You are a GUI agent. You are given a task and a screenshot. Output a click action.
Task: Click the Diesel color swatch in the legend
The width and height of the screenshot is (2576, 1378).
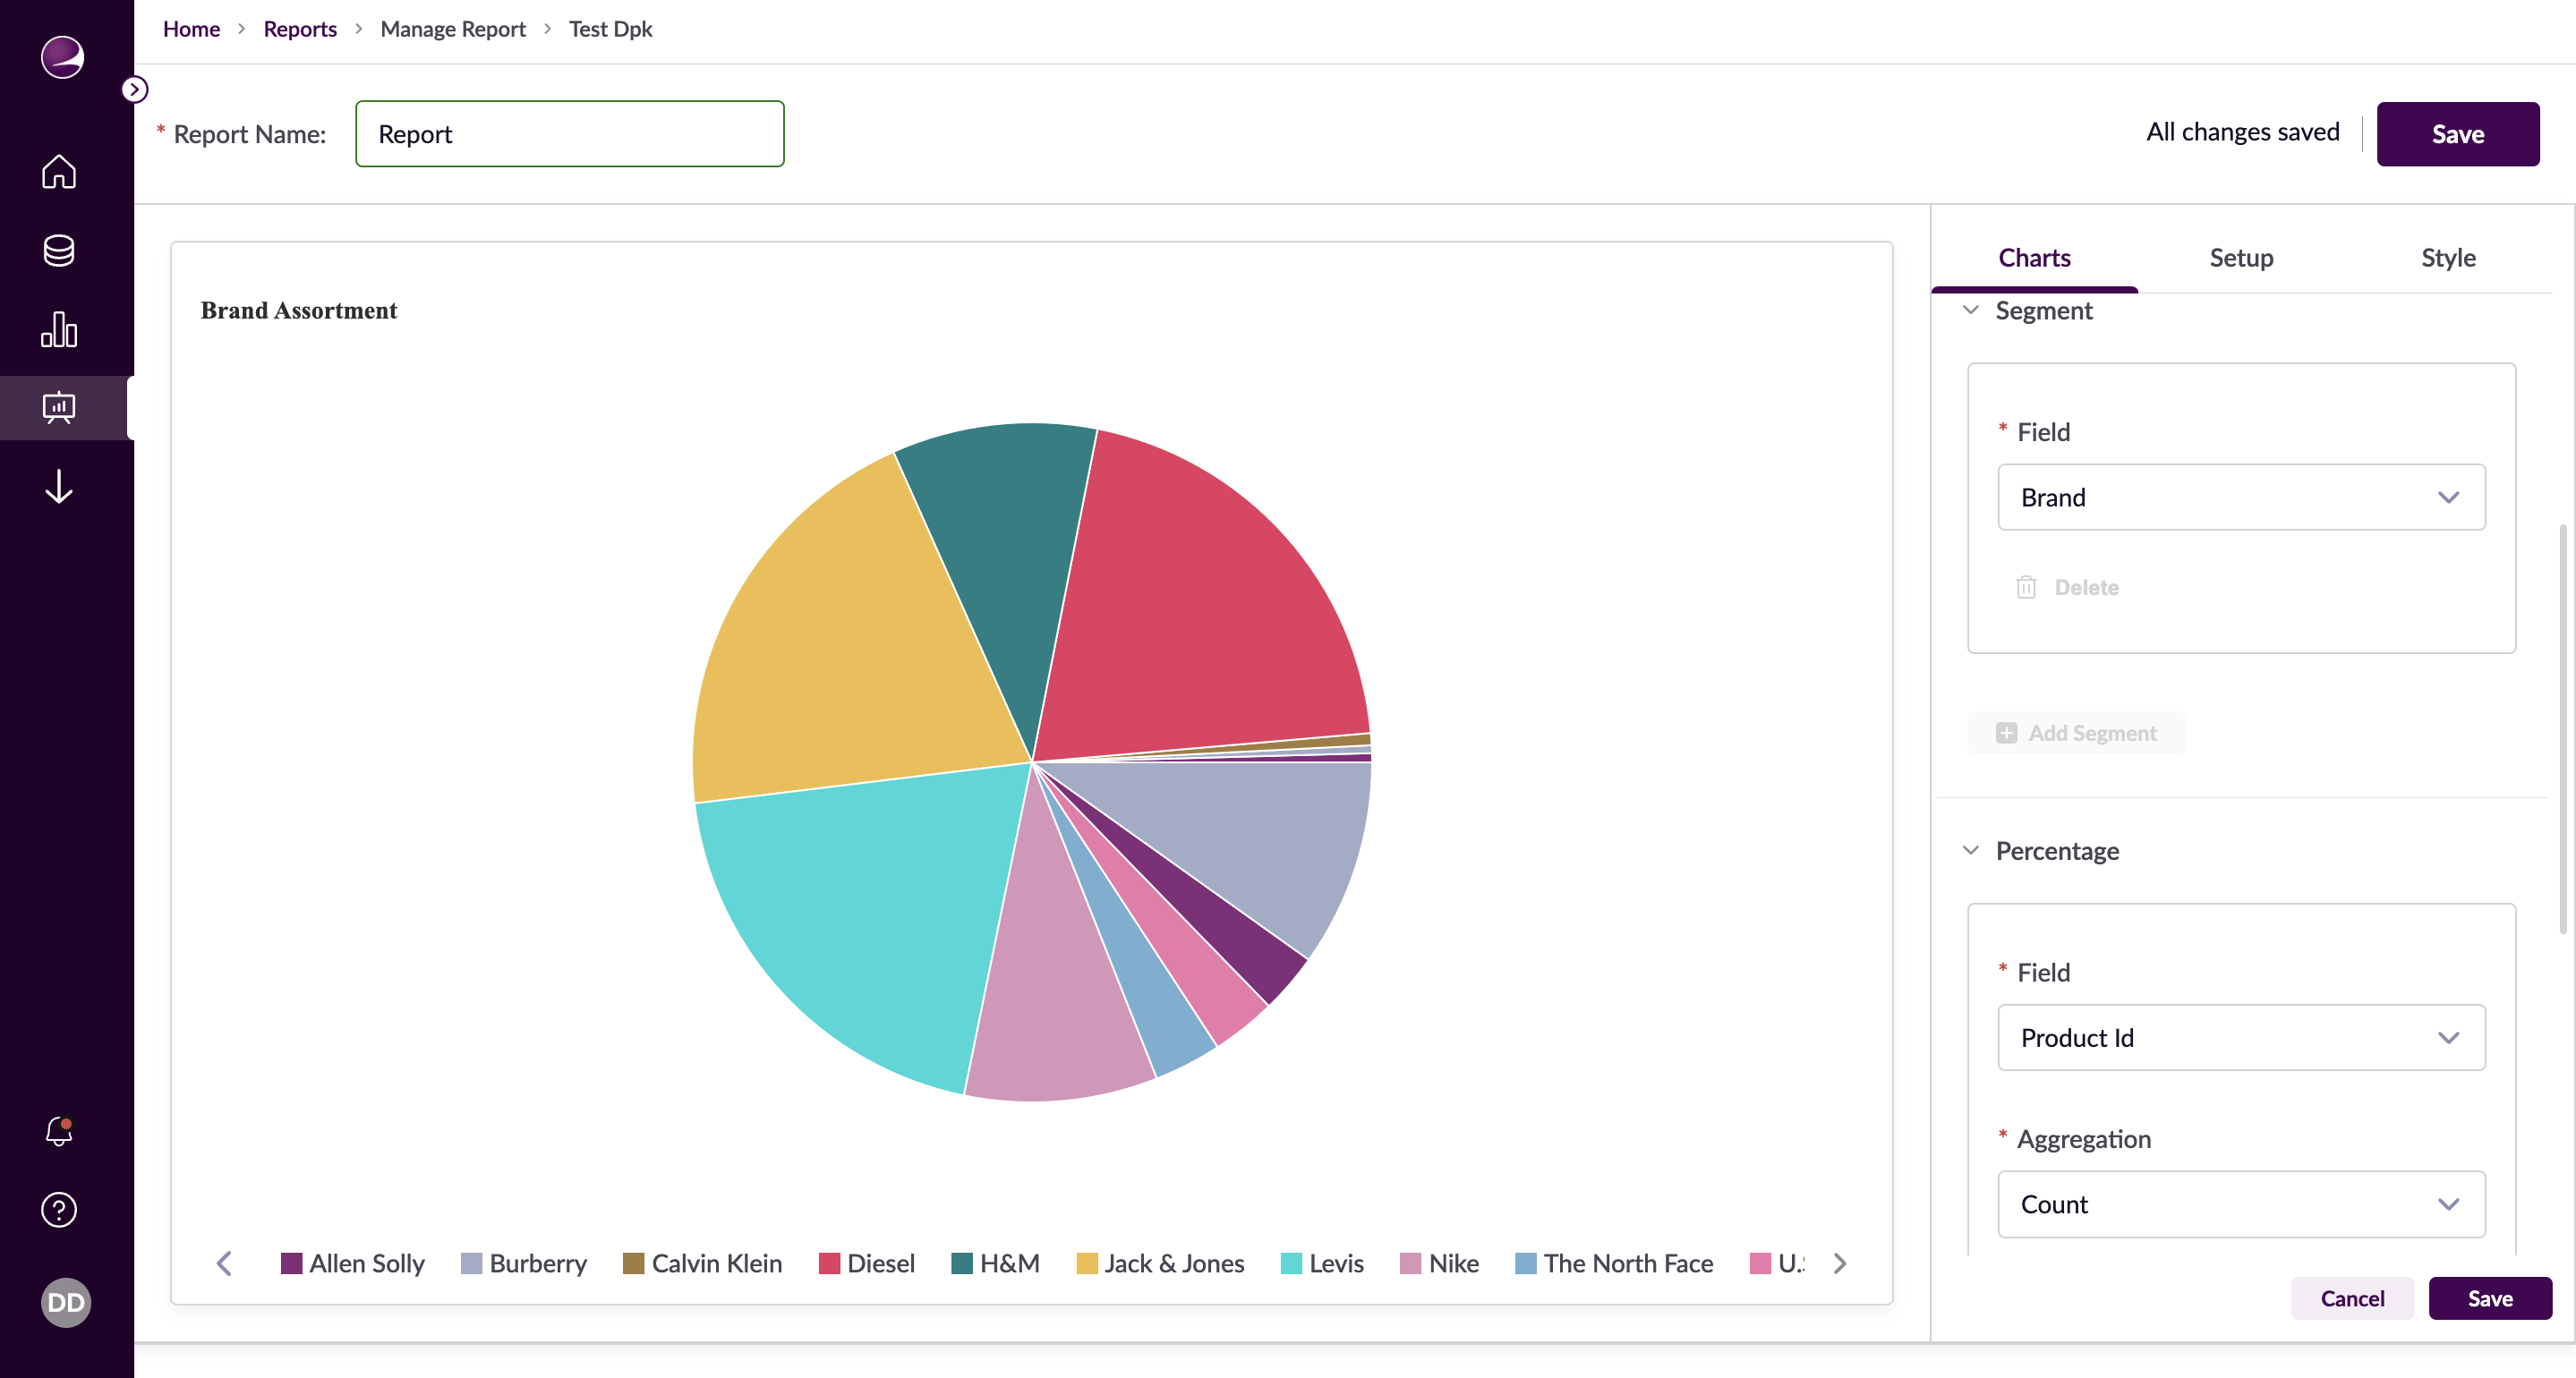pyautogui.click(x=828, y=1263)
